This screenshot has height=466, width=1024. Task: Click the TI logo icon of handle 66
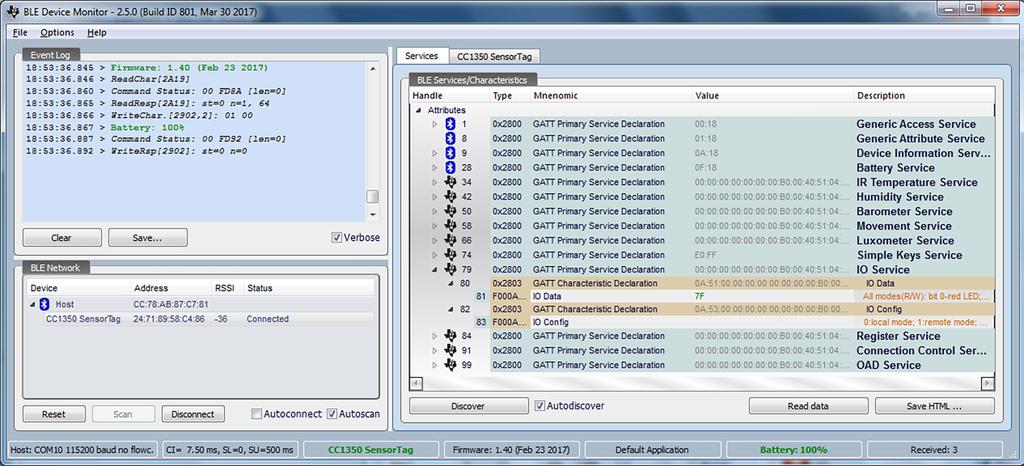(x=450, y=240)
